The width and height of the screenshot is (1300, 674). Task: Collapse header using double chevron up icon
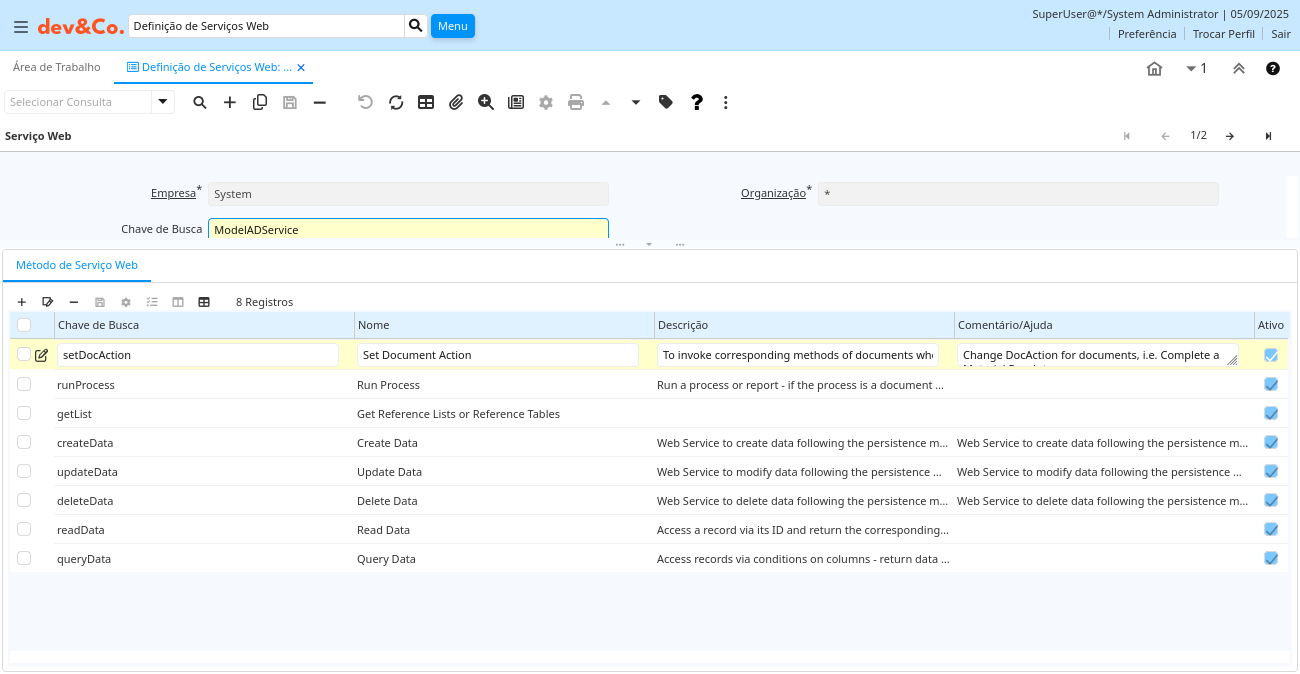[1238, 68]
